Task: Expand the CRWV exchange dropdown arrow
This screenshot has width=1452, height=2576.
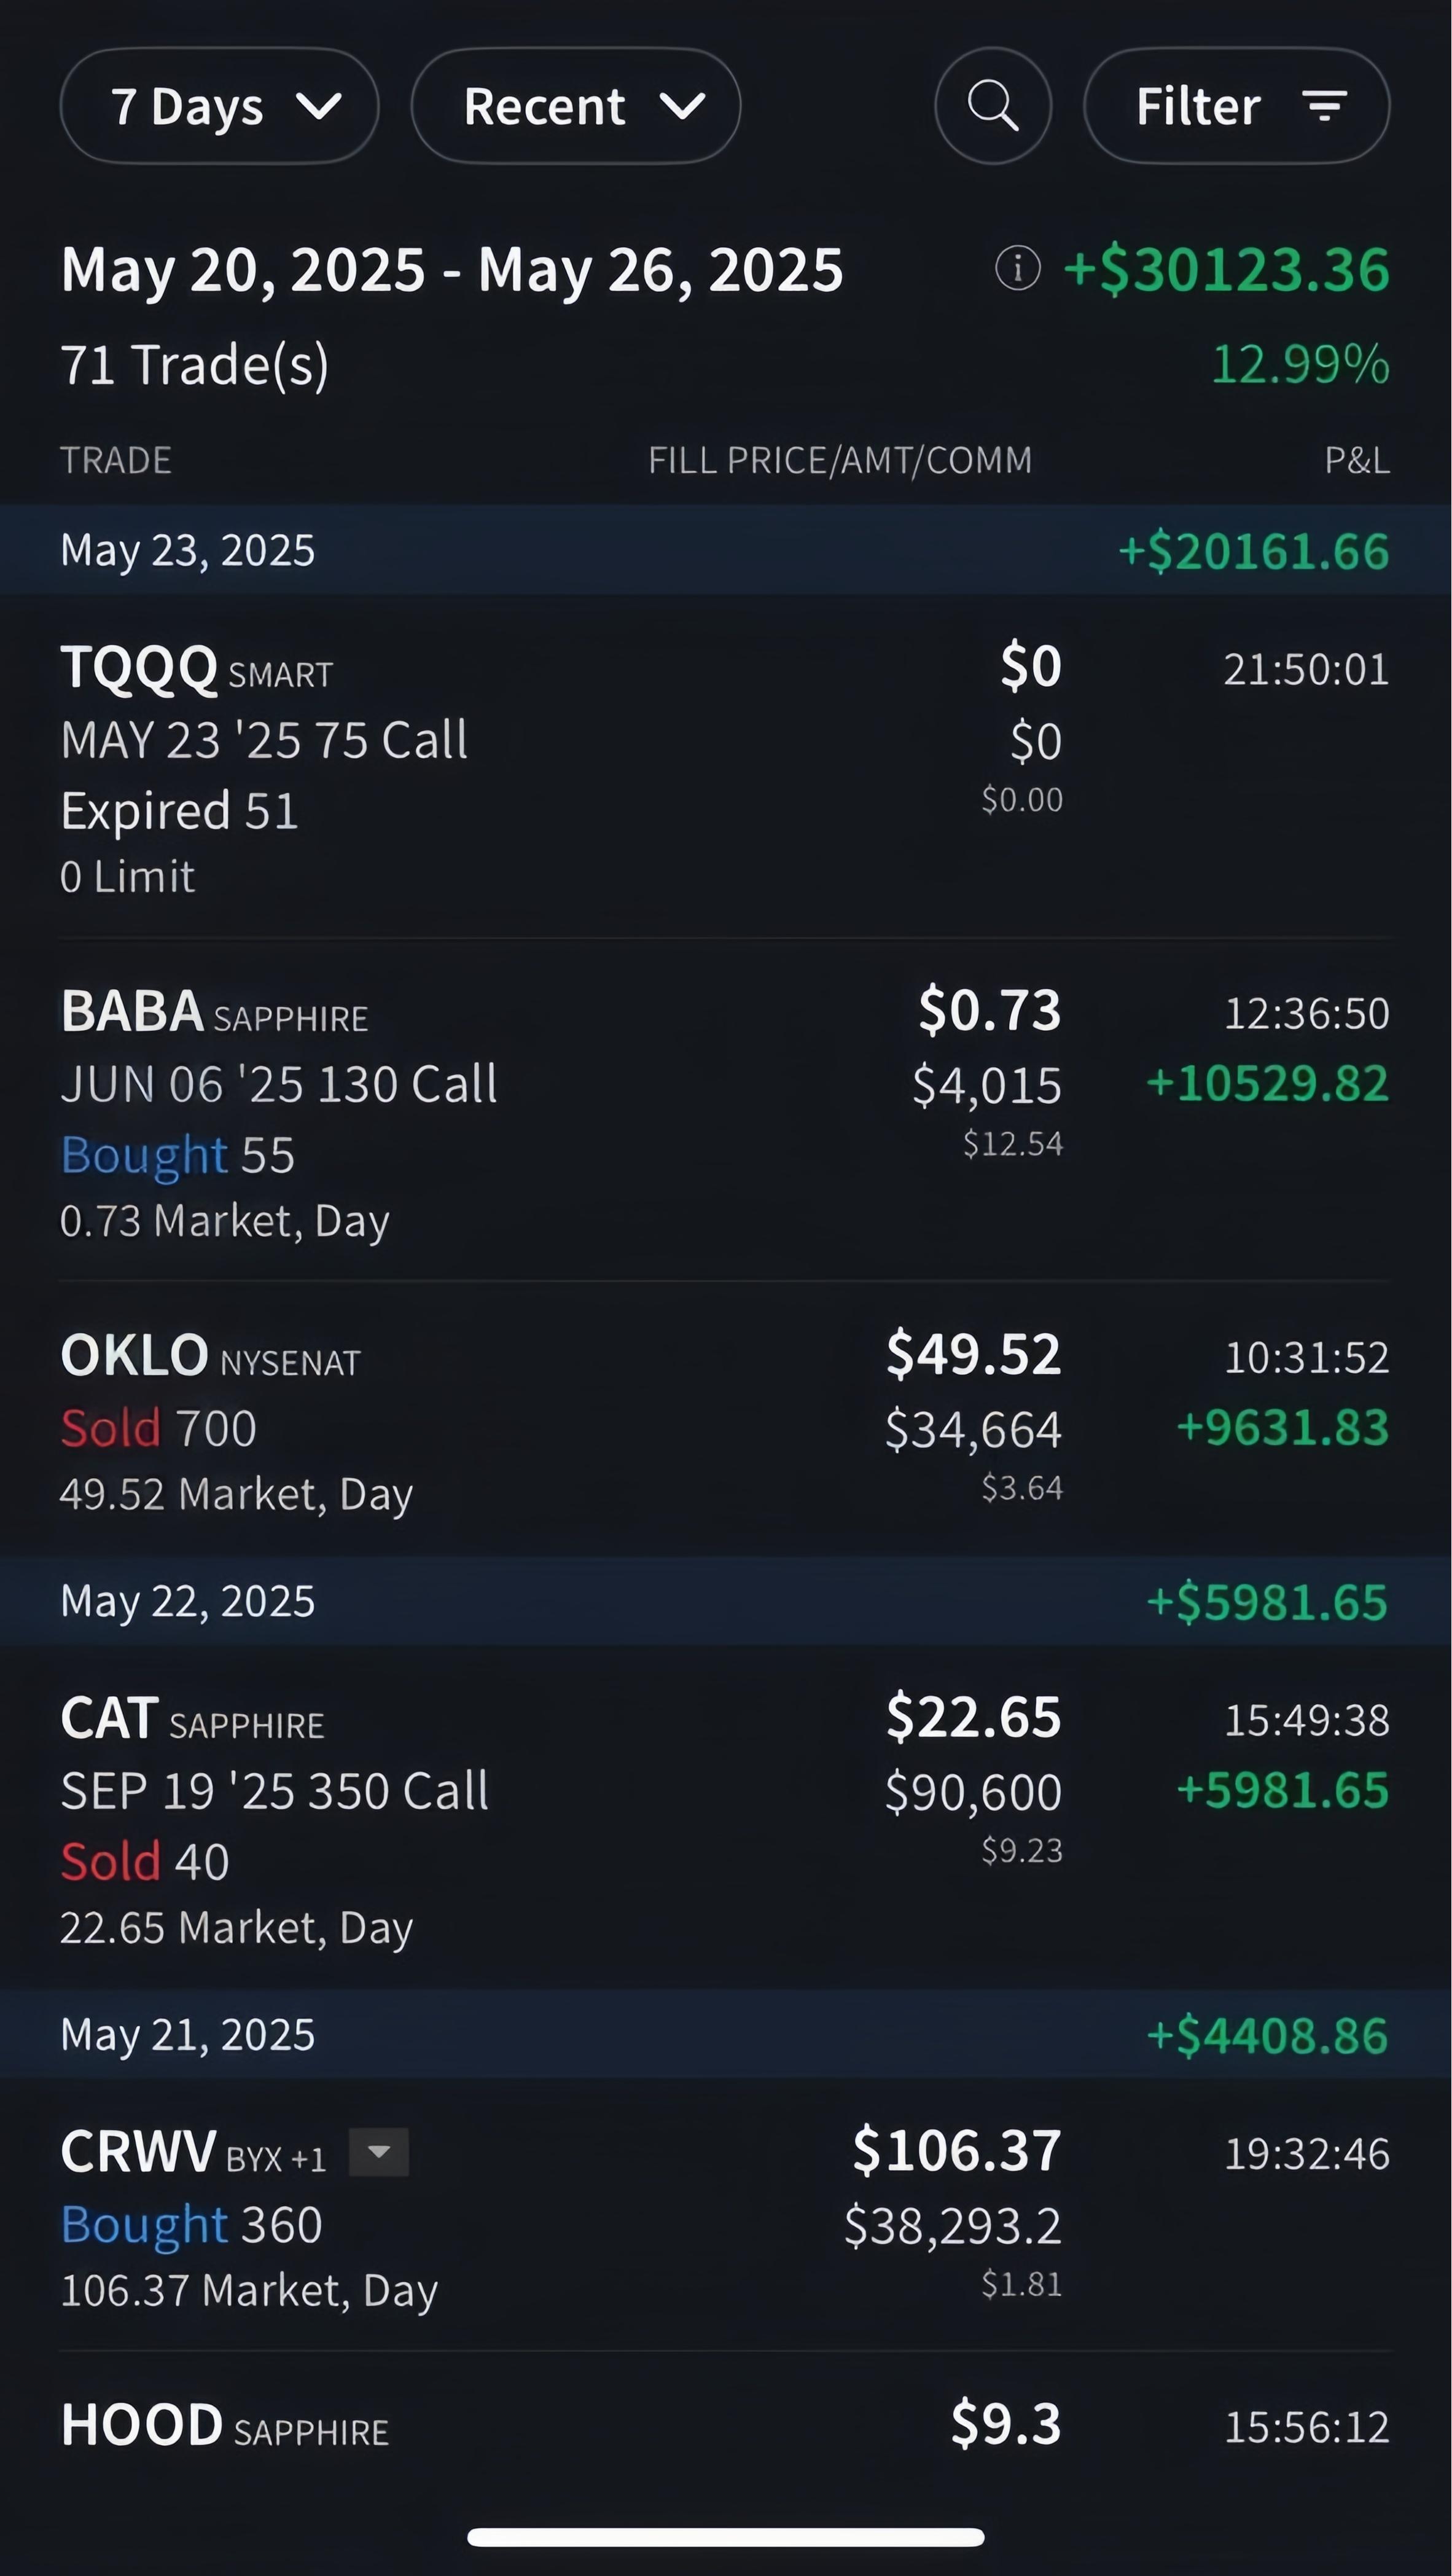Action: click(379, 2152)
